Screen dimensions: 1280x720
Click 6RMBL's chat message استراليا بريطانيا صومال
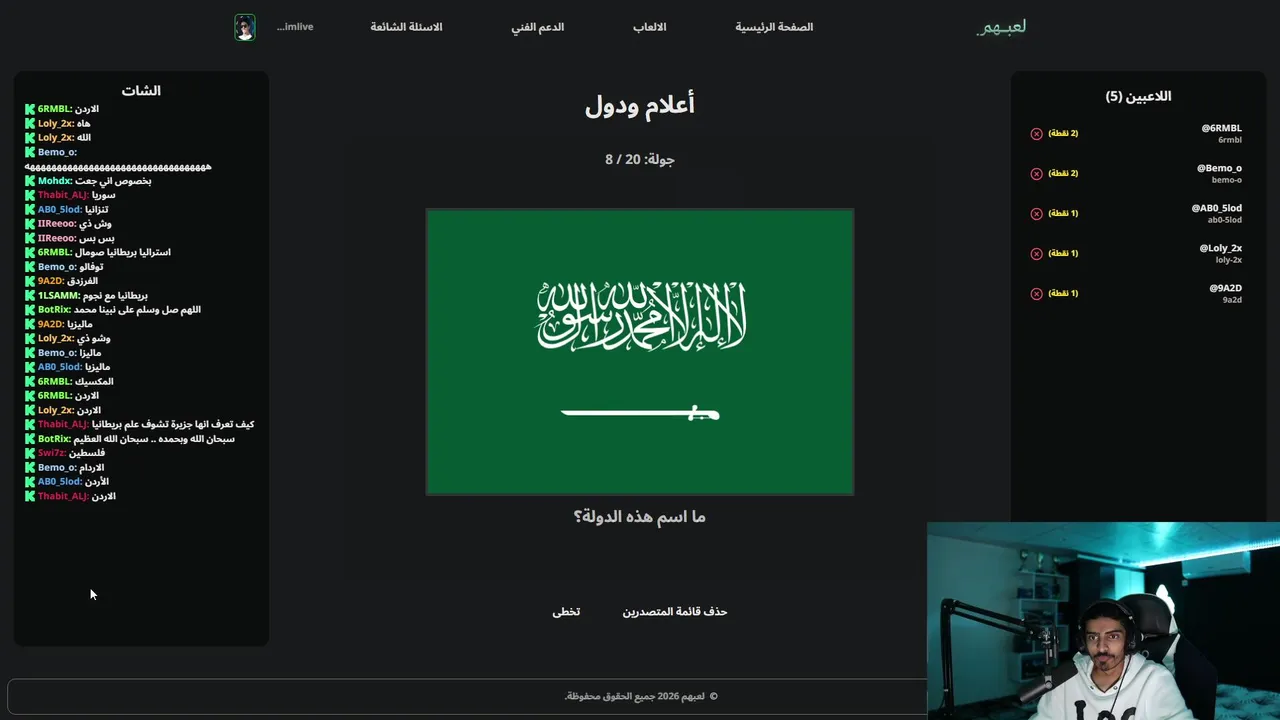(x=122, y=253)
